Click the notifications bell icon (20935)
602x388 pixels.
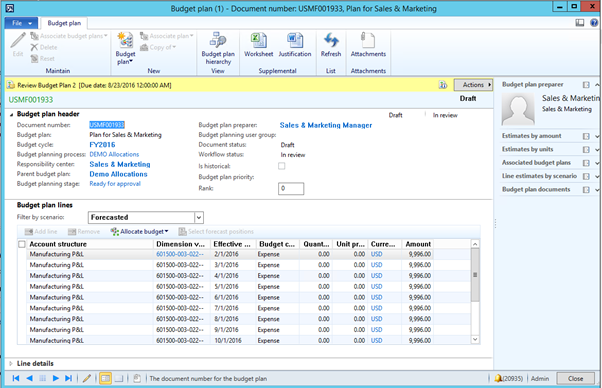click(x=498, y=378)
